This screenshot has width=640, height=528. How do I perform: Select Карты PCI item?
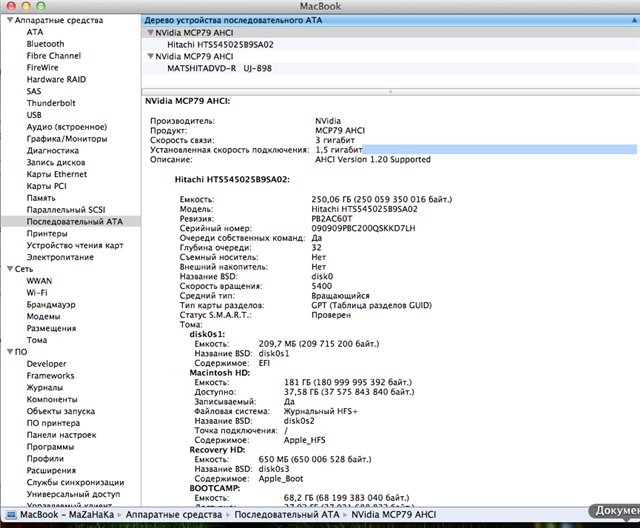[x=47, y=186]
